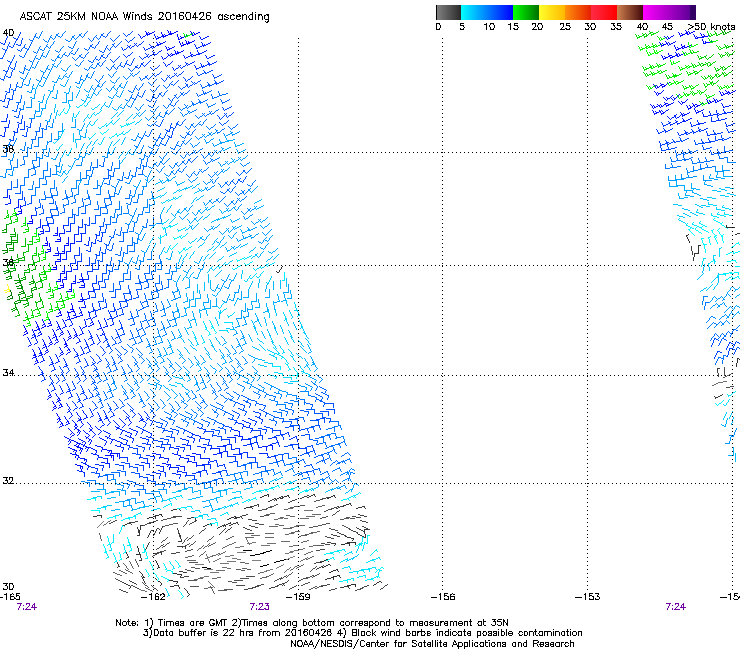Click the note line about Times are GMT
This screenshot has height=650, width=740.
point(312,623)
